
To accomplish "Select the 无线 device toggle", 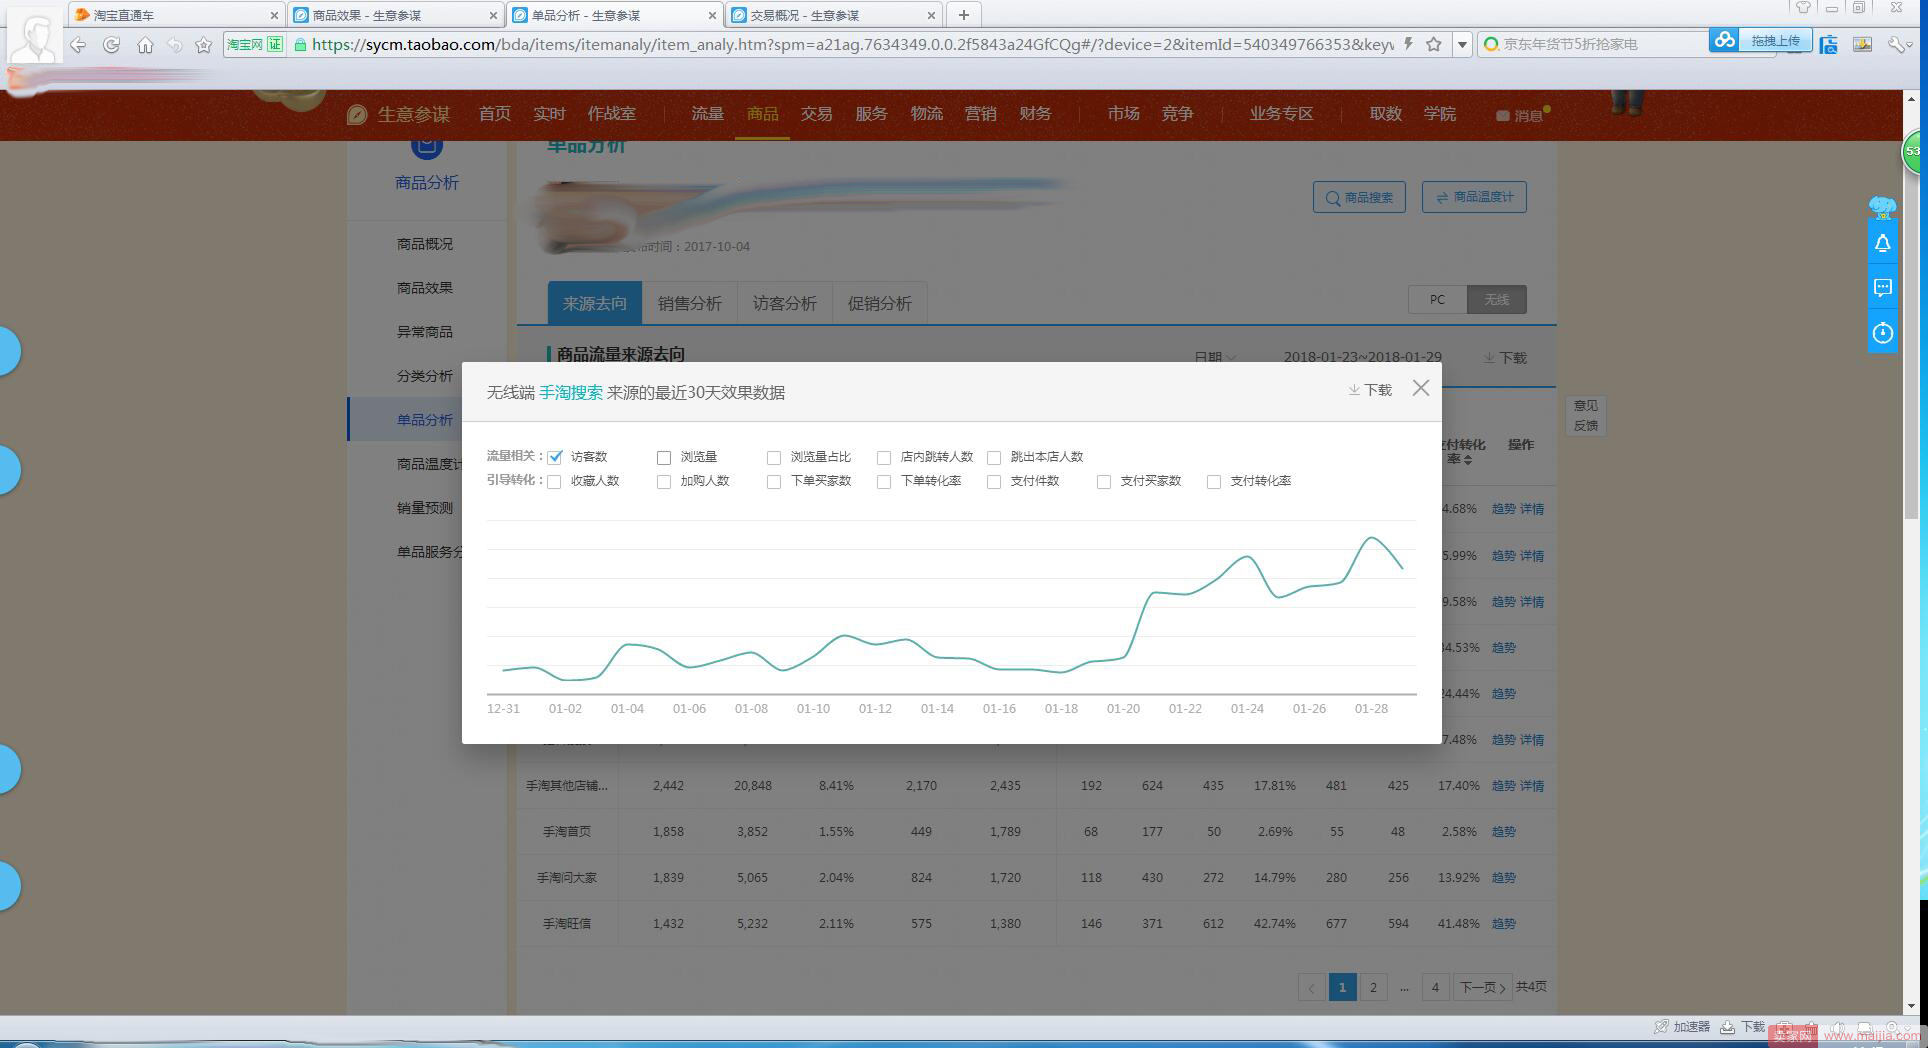I will tap(1497, 300).
